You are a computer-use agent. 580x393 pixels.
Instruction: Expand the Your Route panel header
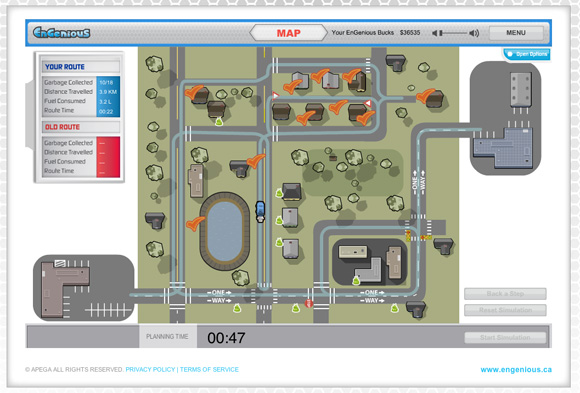81,67
